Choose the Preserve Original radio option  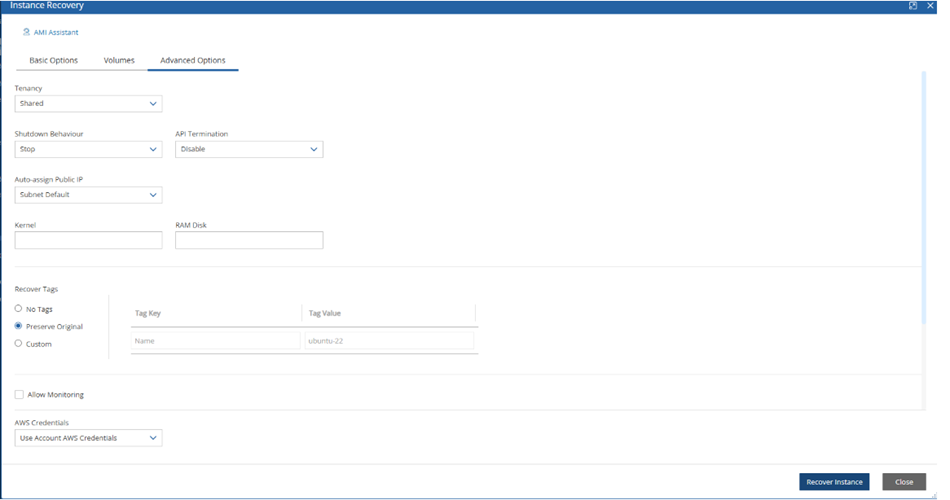19,326
